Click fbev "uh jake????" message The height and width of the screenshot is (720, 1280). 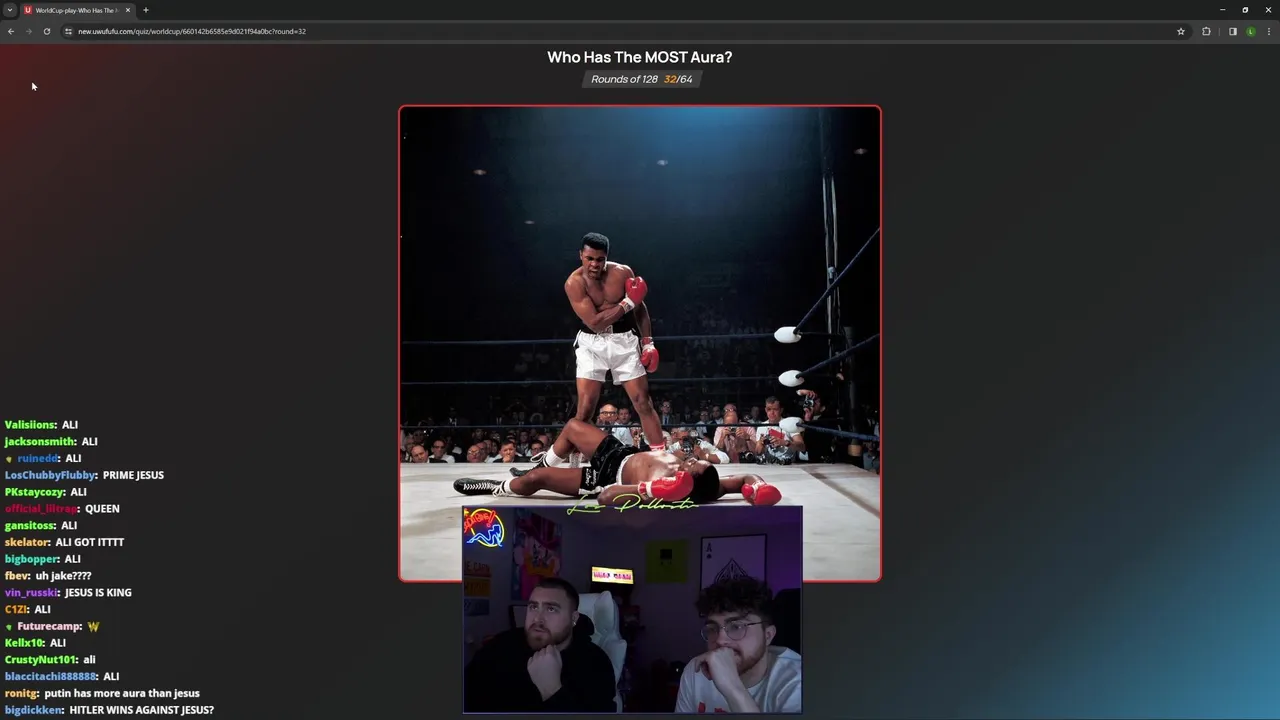48,576
